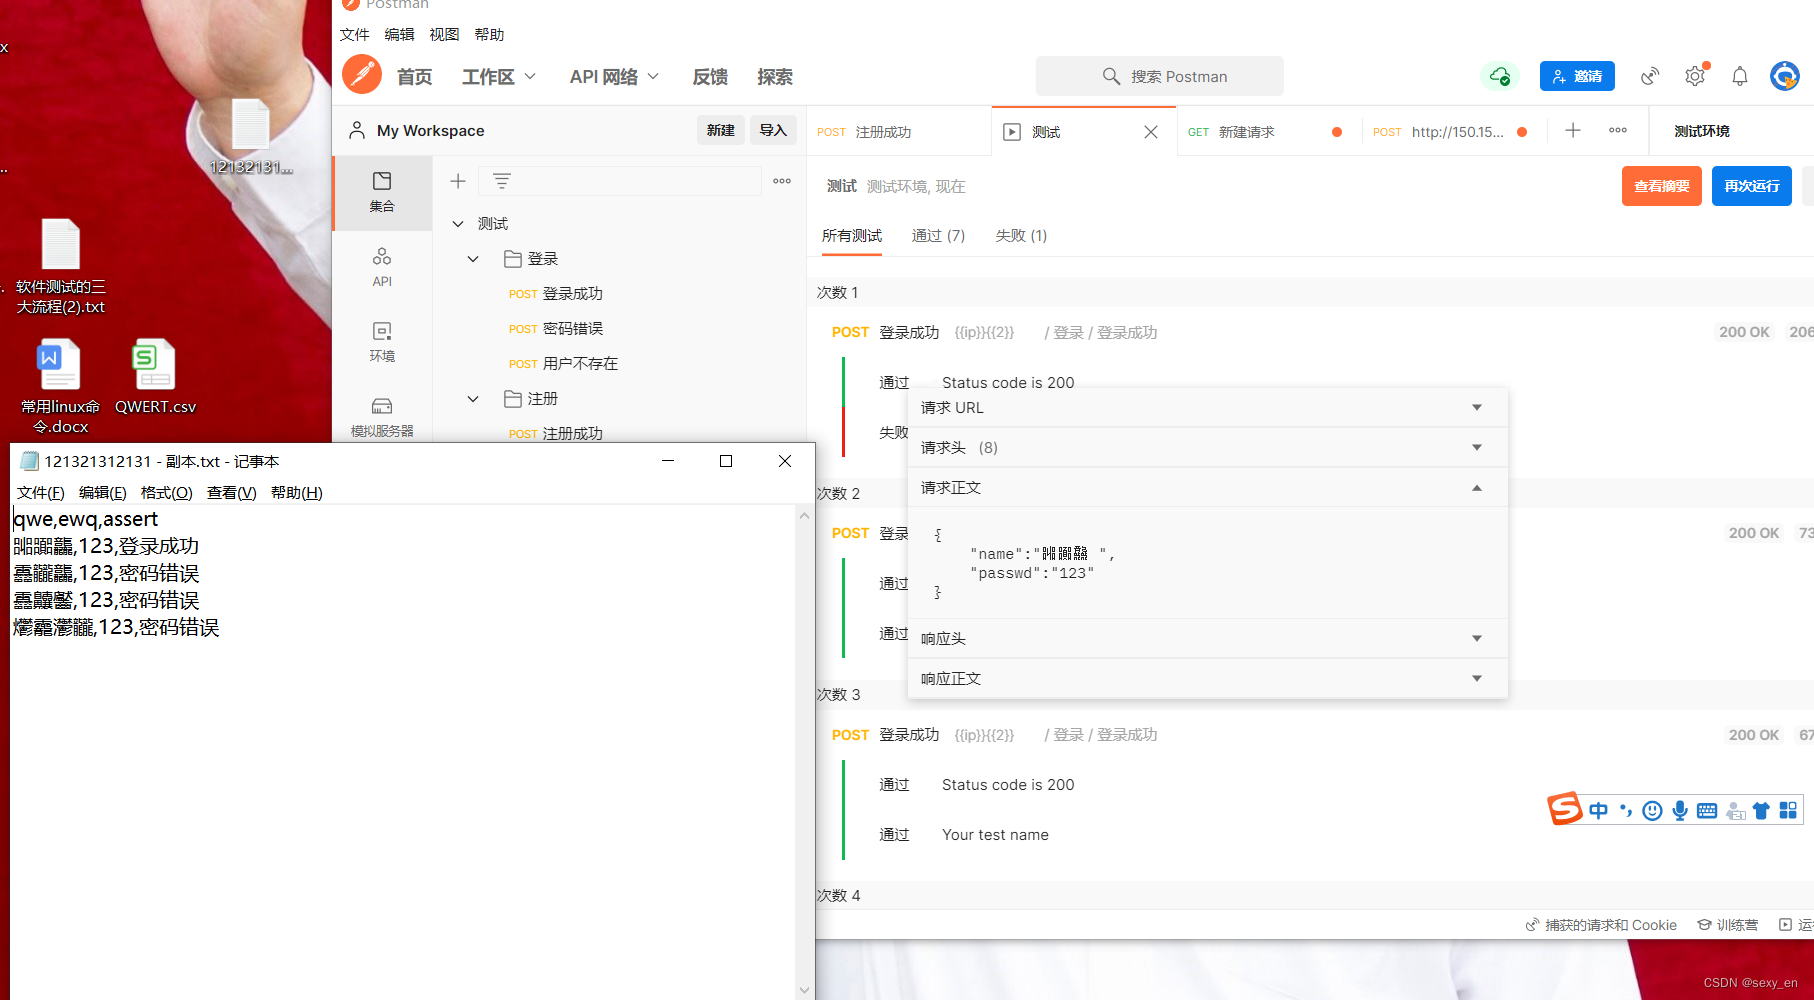1814x1000 pixels.
Task: Open the API sidebar section
Action: click(382, 267)
